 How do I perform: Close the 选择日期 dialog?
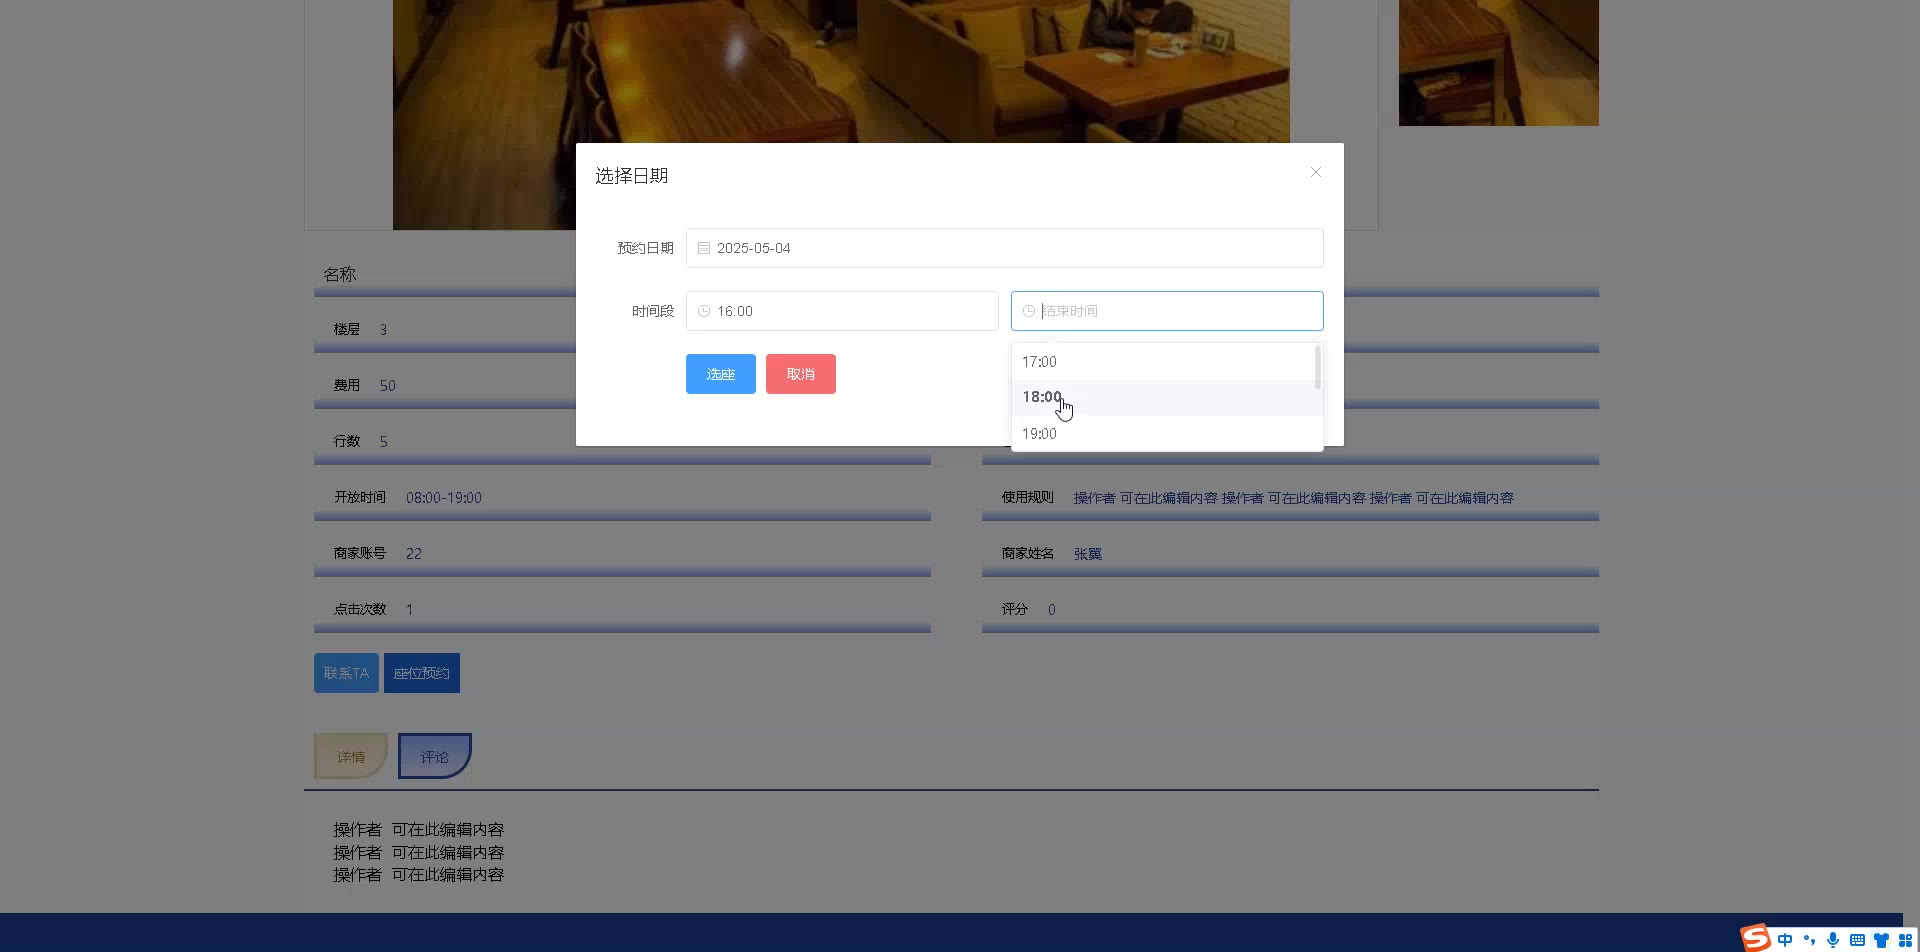point(1316,172)
